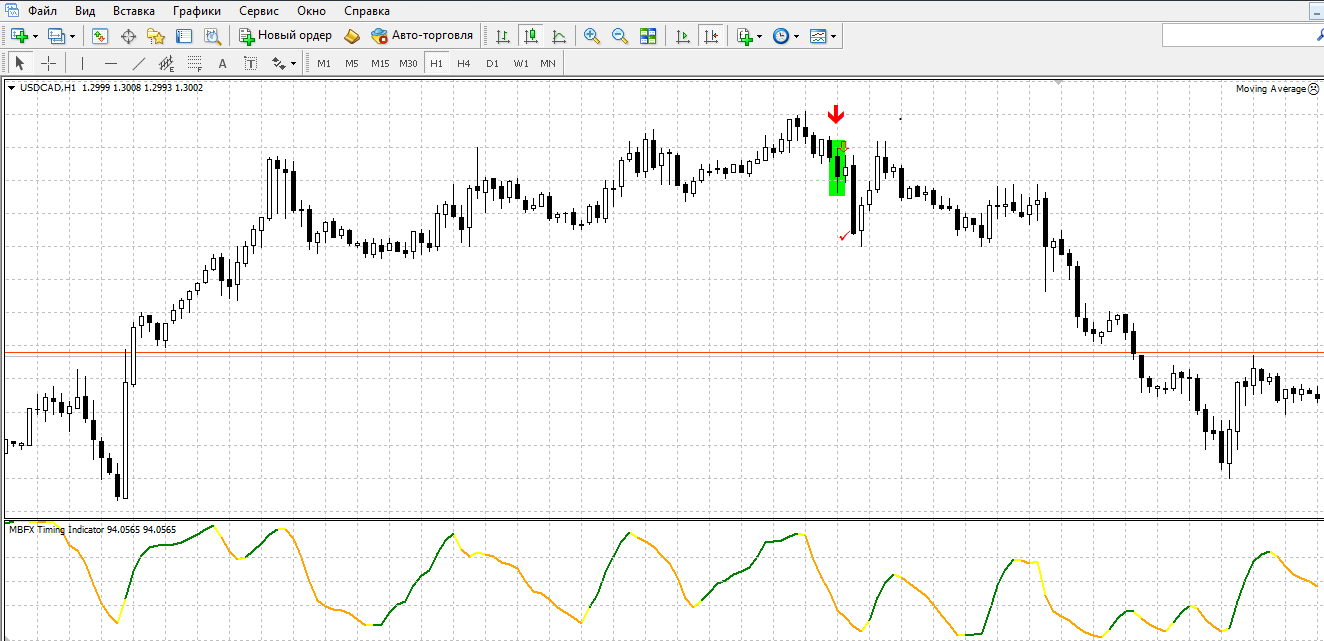Select the horizontal line drawing tool

pyautogui.click(x=110, y=63)
